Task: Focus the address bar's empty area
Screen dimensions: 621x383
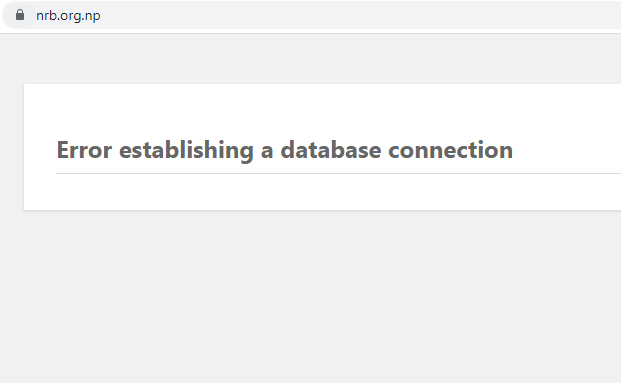Action: 356,15
